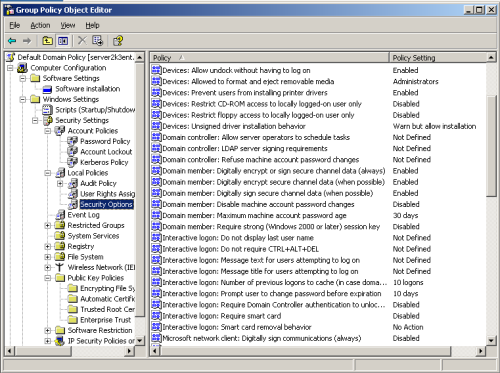500x373 pixels.
Task: Click the Security Settings node icon
Action: pos(48,120)
